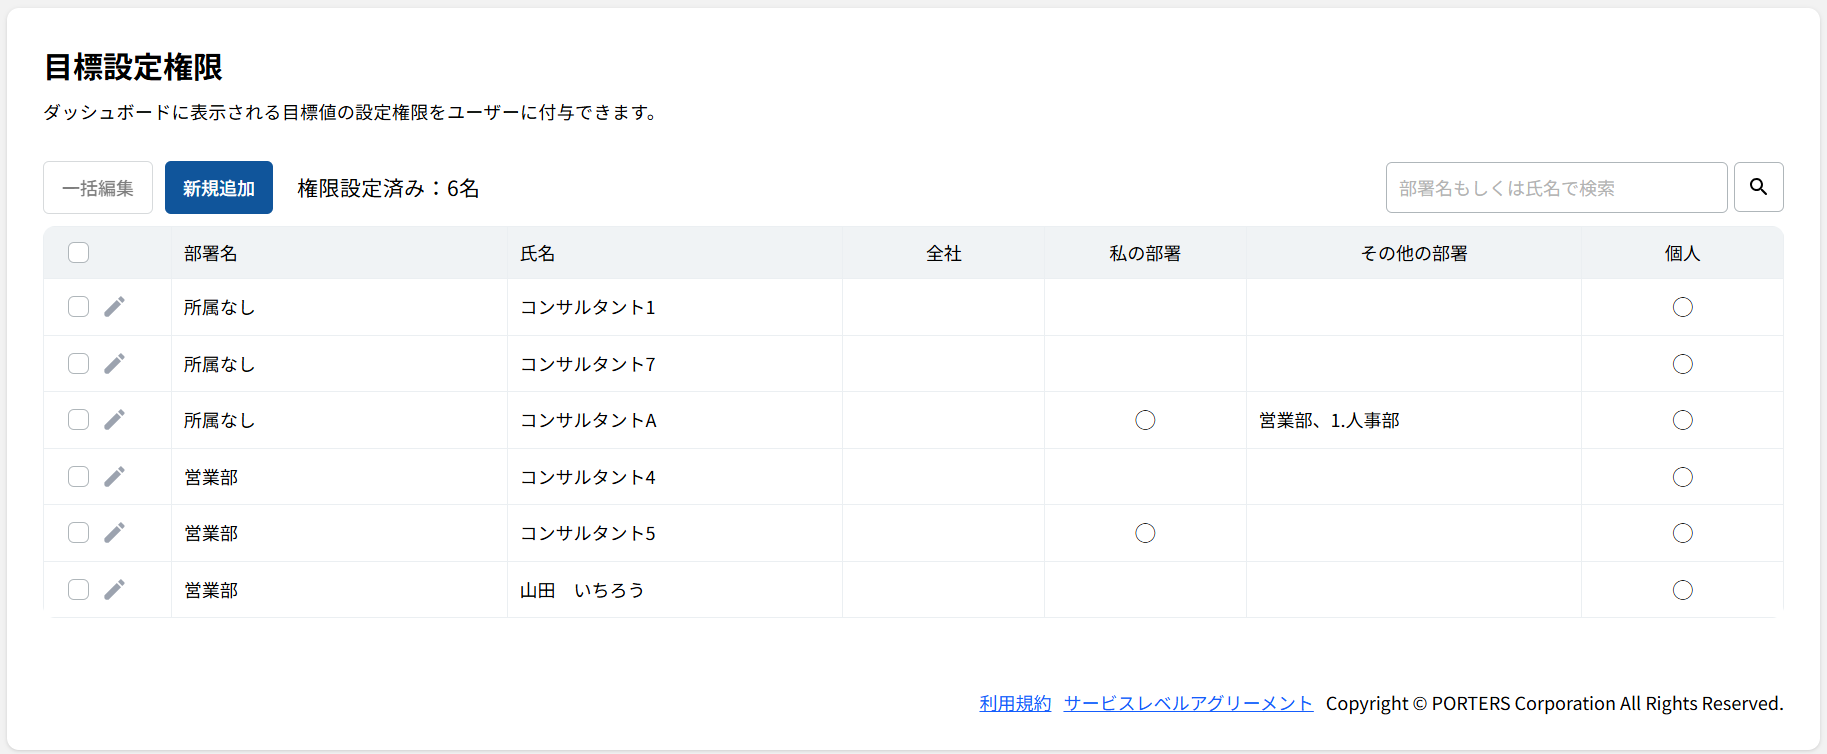The height and width of the screenshot is (754, 1827).
Task: Click the magnifying glass search icon
Action: click(1758, 187)
